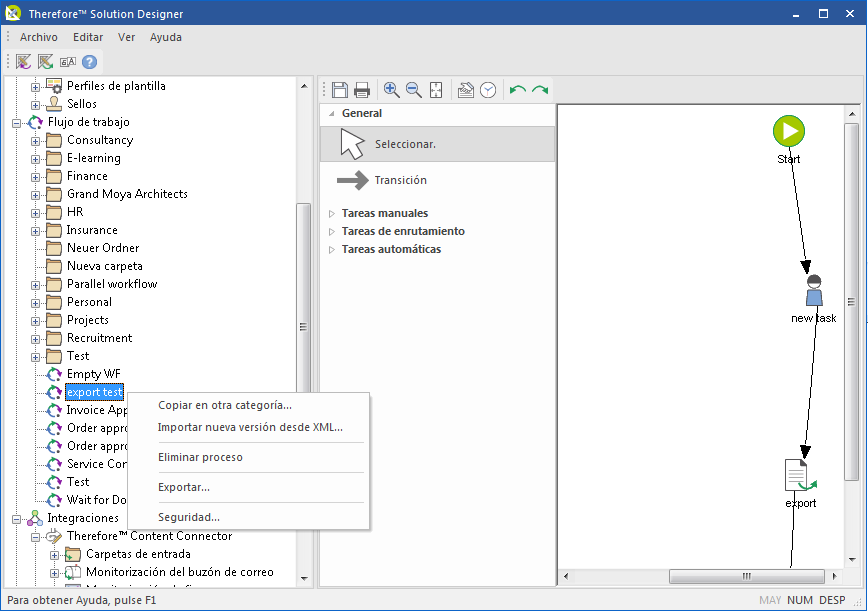This screenshot has height=612, width=868.
Task: Select the Neuer Ordner folder
Action: coord(103,248)
